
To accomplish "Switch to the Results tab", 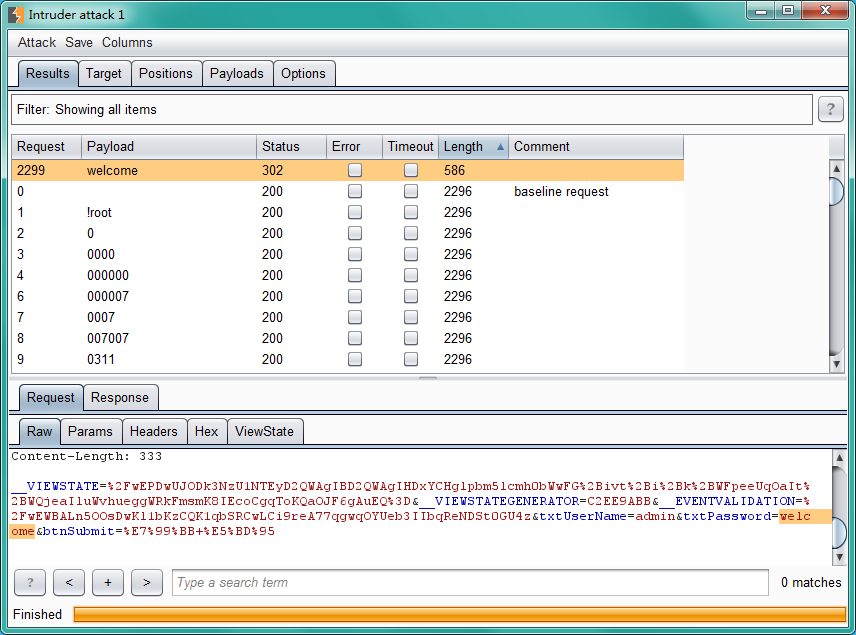I will pos(47,73).
